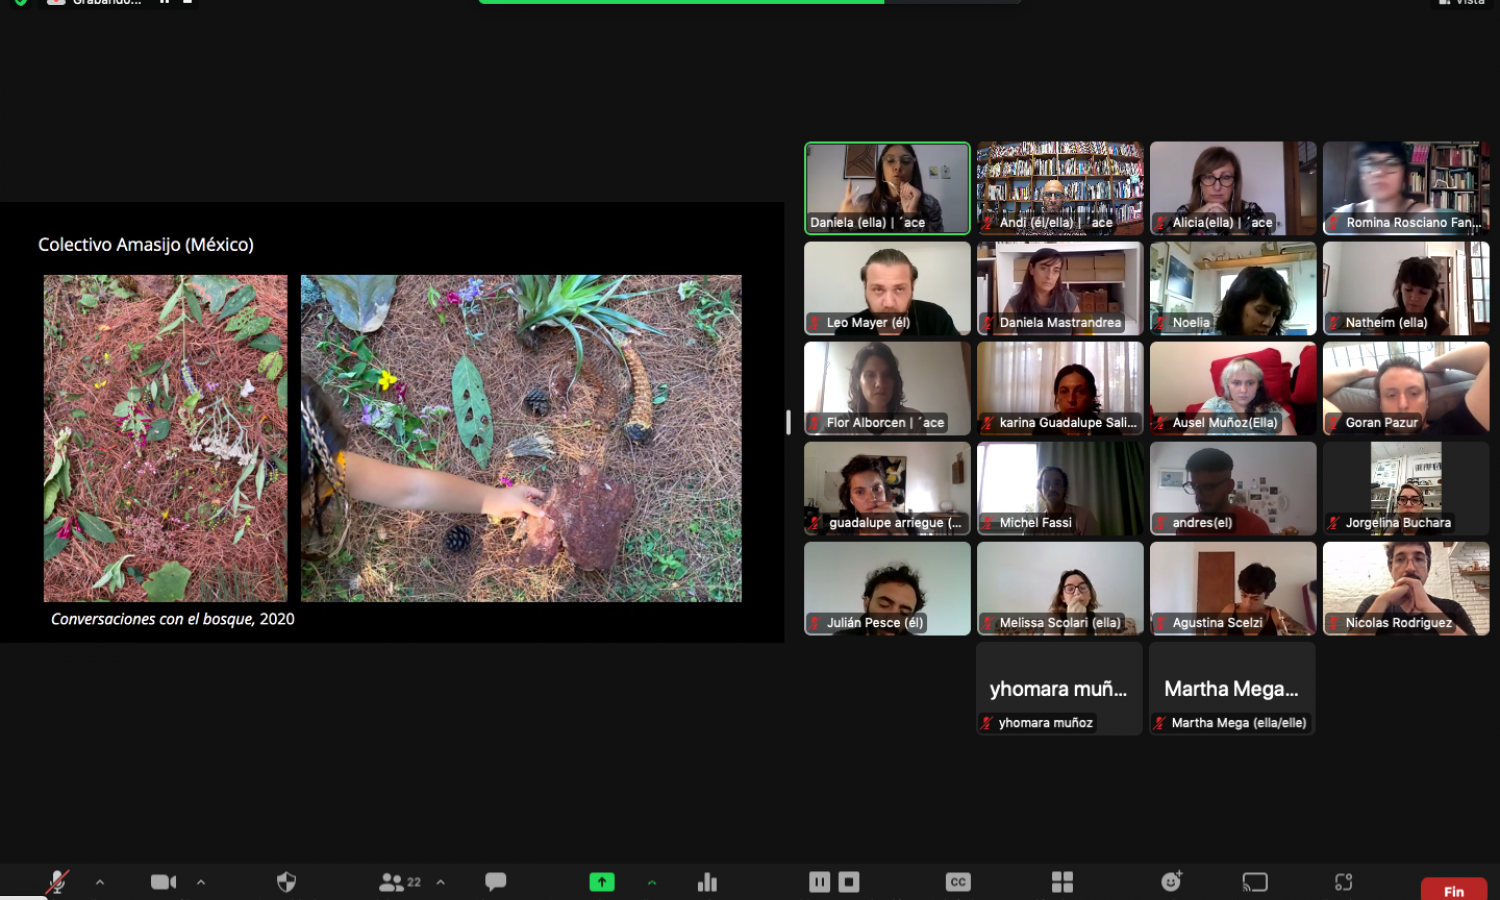Image resolution: width=1500 pixels, height=900 pixels.
Task: Expand audio options arrow next to microphone
Action: [x=100, y=882]
